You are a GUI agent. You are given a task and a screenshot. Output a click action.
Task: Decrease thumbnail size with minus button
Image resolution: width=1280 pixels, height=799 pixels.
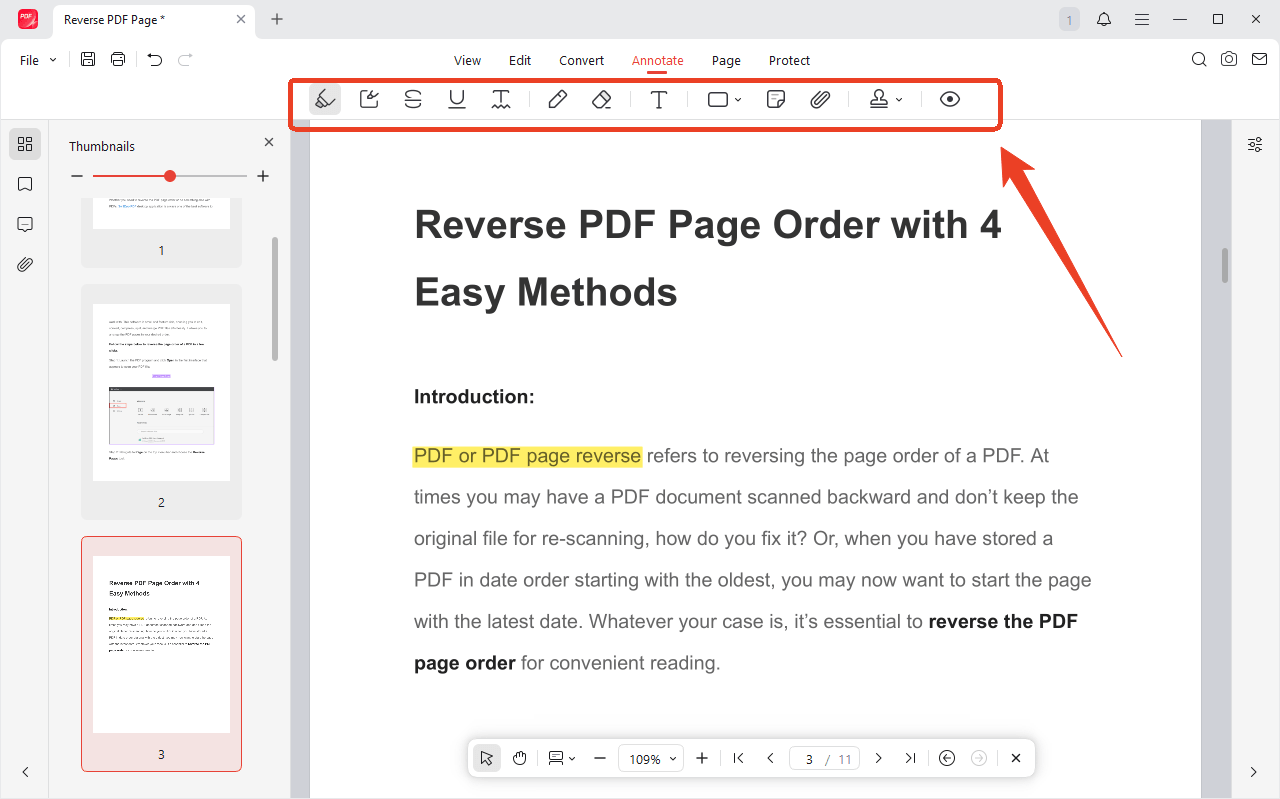(77, 176)
